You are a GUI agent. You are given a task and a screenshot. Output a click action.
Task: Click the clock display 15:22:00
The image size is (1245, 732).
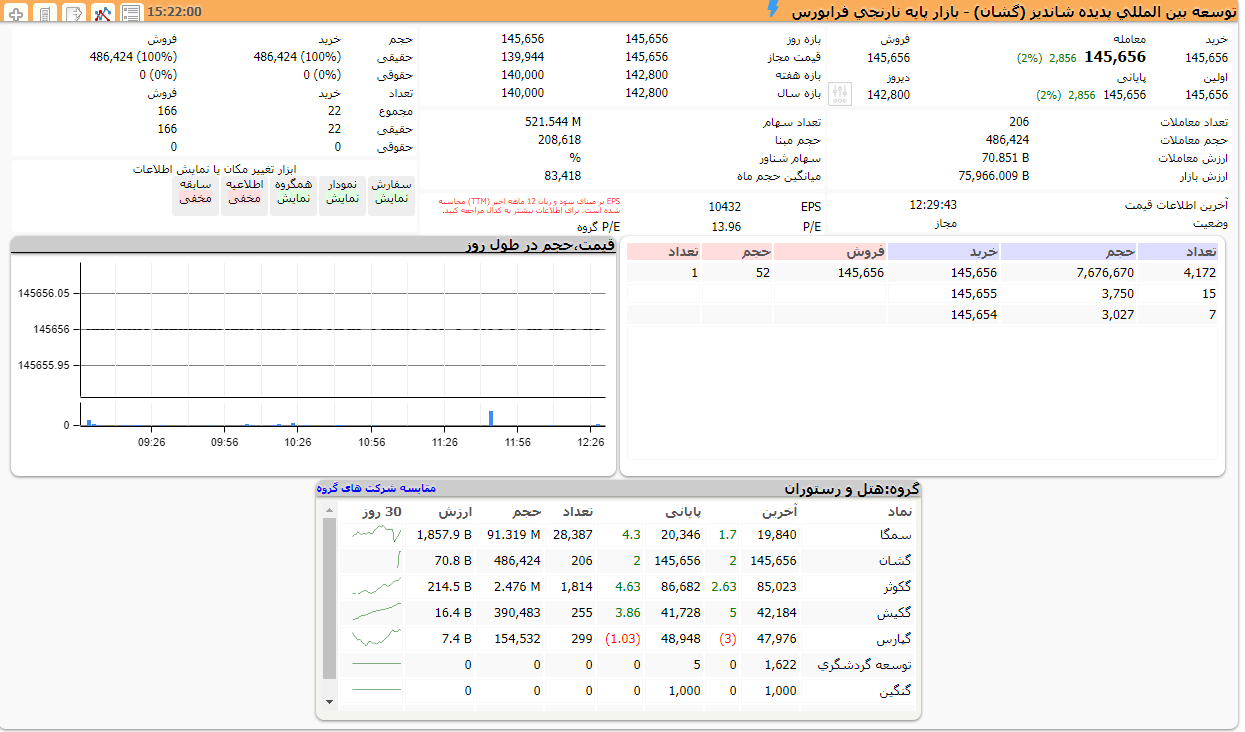tap(174, 12)
